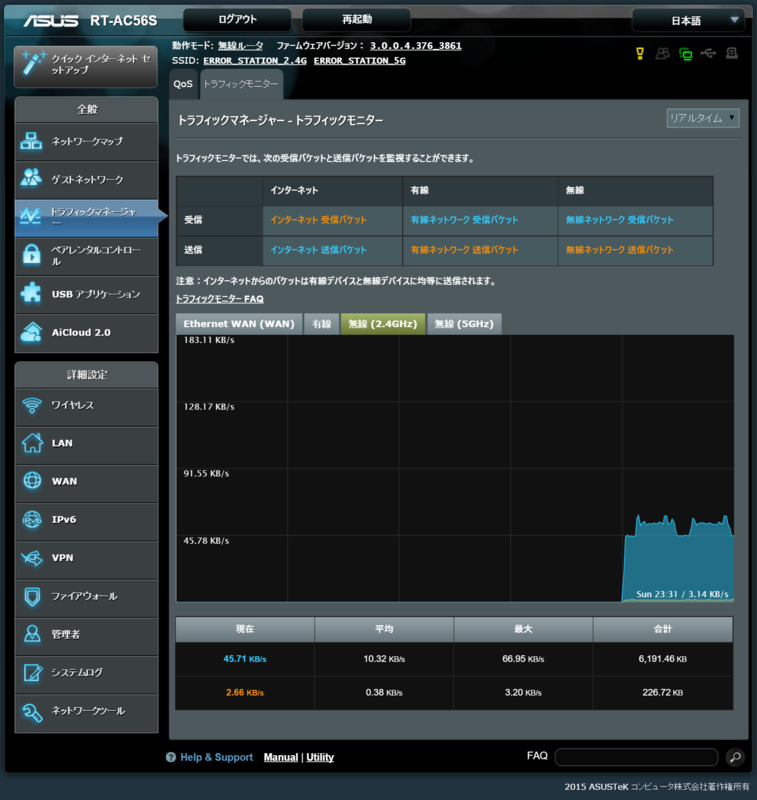This screenshot has height=800, width=757.
Task: Click the average 10.32 KB/s value
Action: click(384, 659)
